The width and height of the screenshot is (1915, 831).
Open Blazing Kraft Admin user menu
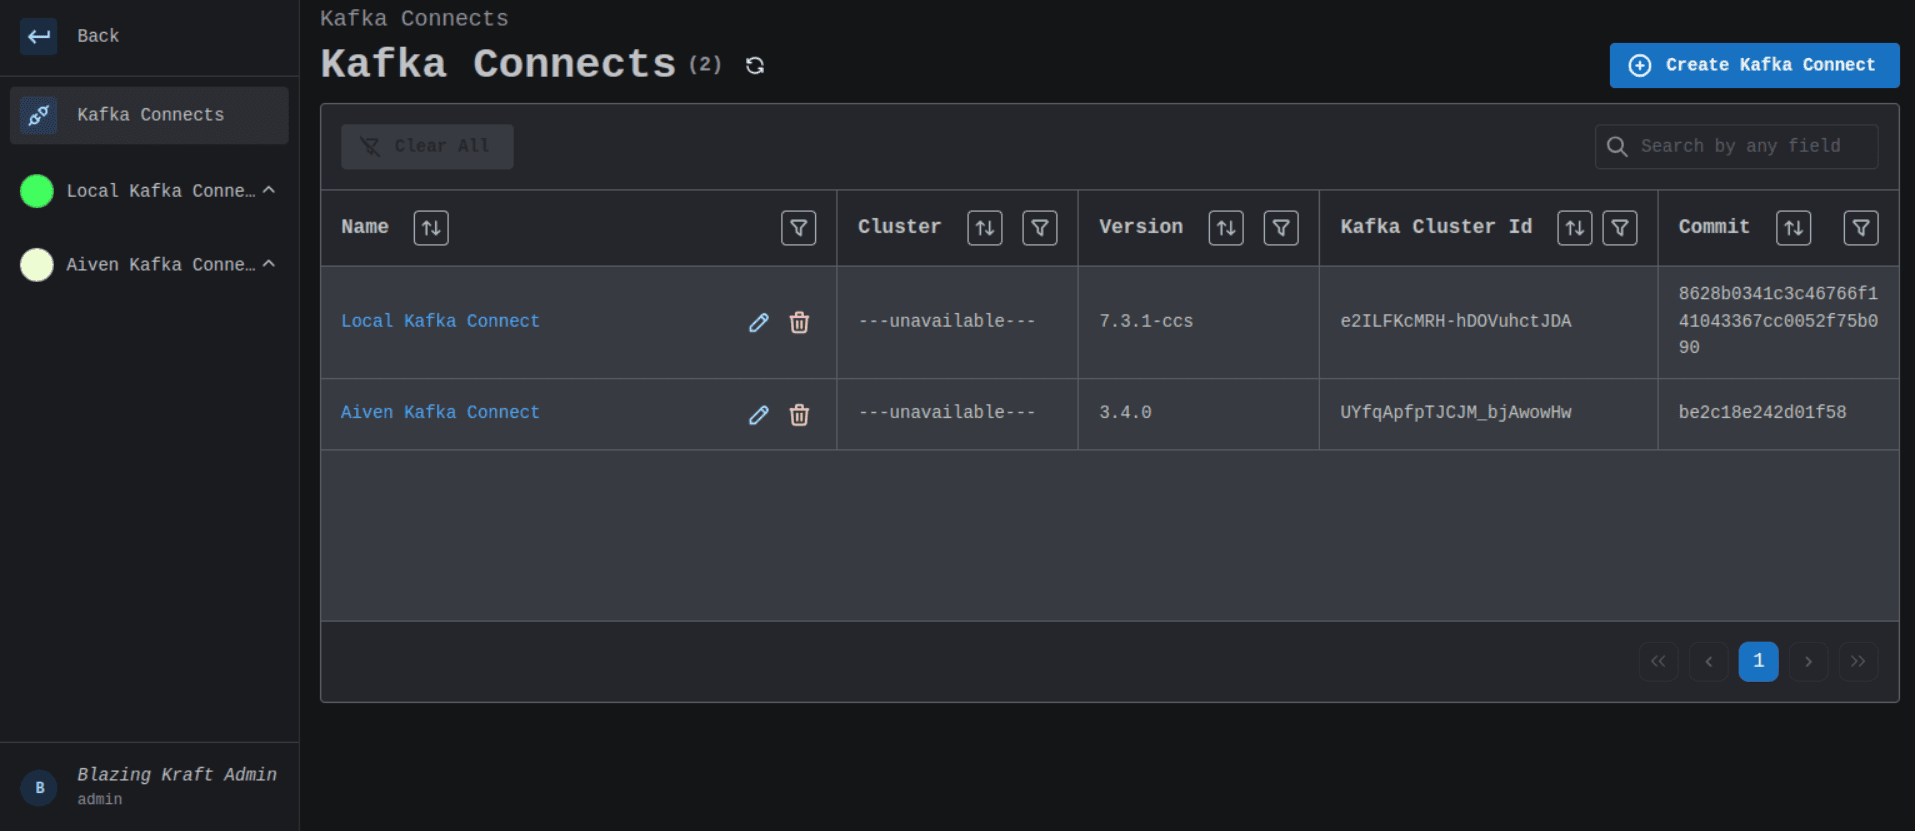coord(149,786)
